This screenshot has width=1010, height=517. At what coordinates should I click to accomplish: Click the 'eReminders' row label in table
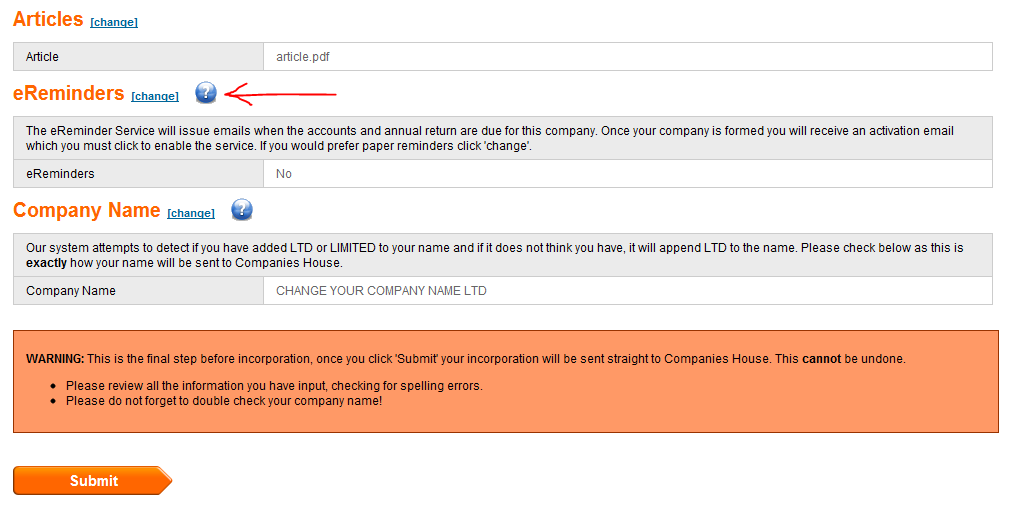(60, 174)
